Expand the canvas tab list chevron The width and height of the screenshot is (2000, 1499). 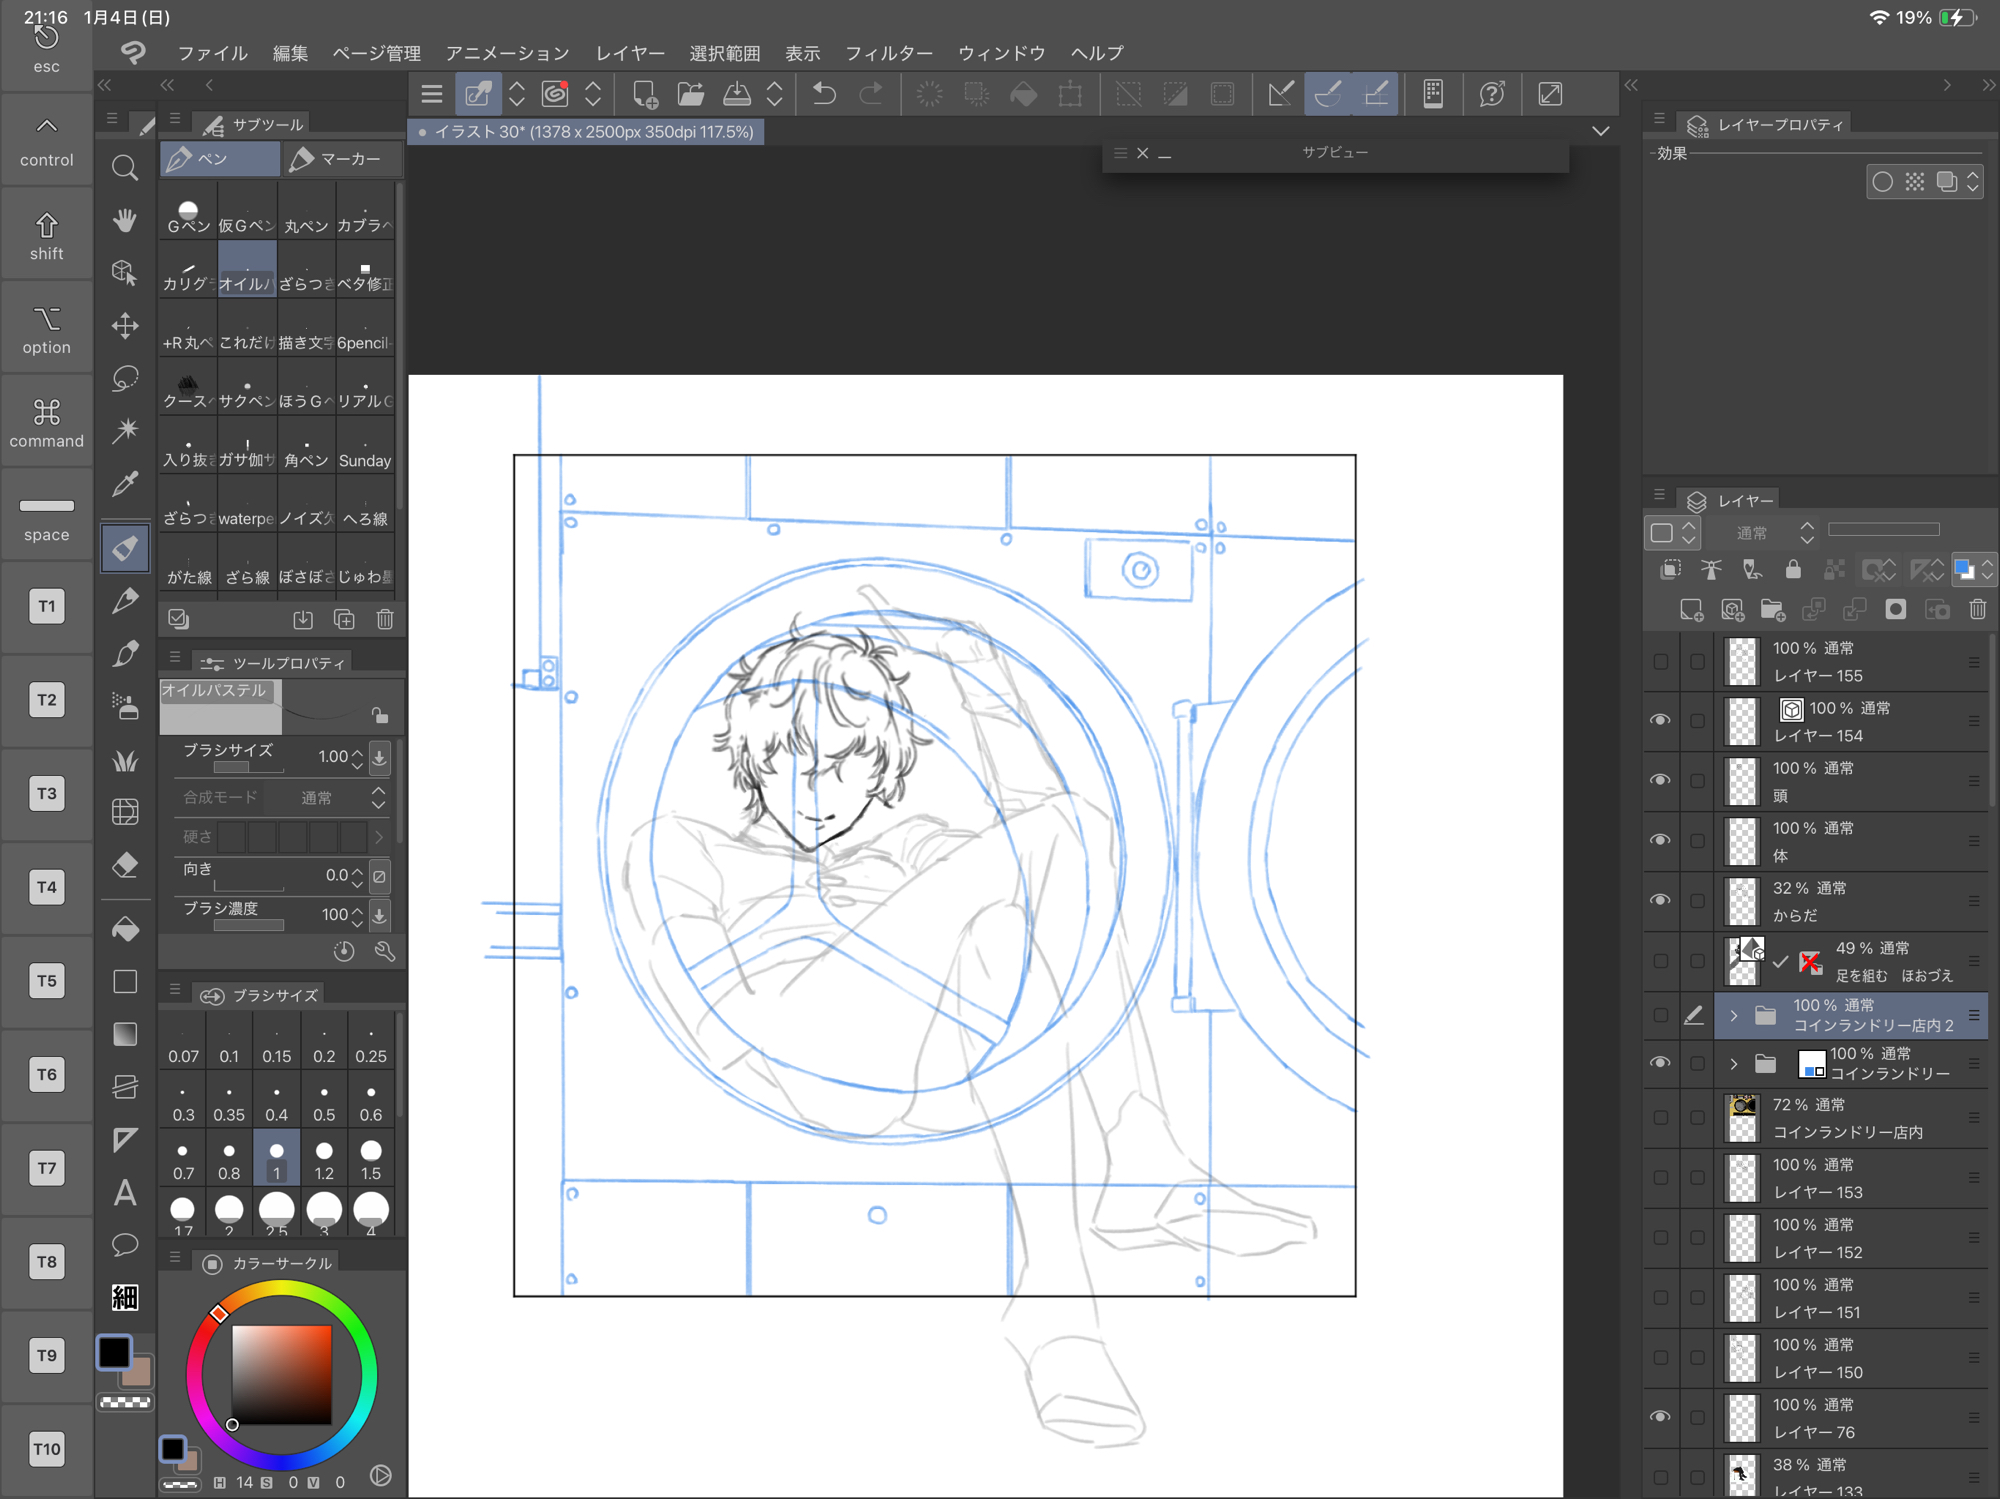(x=1601, y=131)
